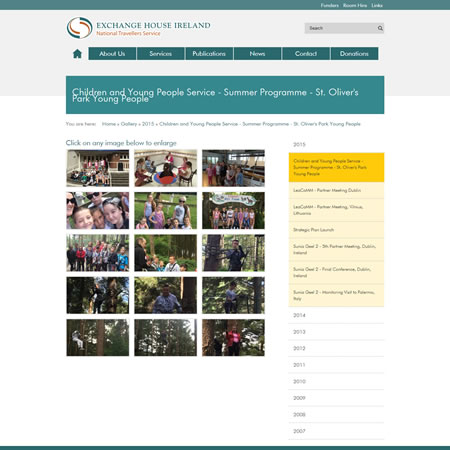
Task: Open Sunia Geel 2 Monitoring Visit Palermo gallery
Action: (336, 295)
